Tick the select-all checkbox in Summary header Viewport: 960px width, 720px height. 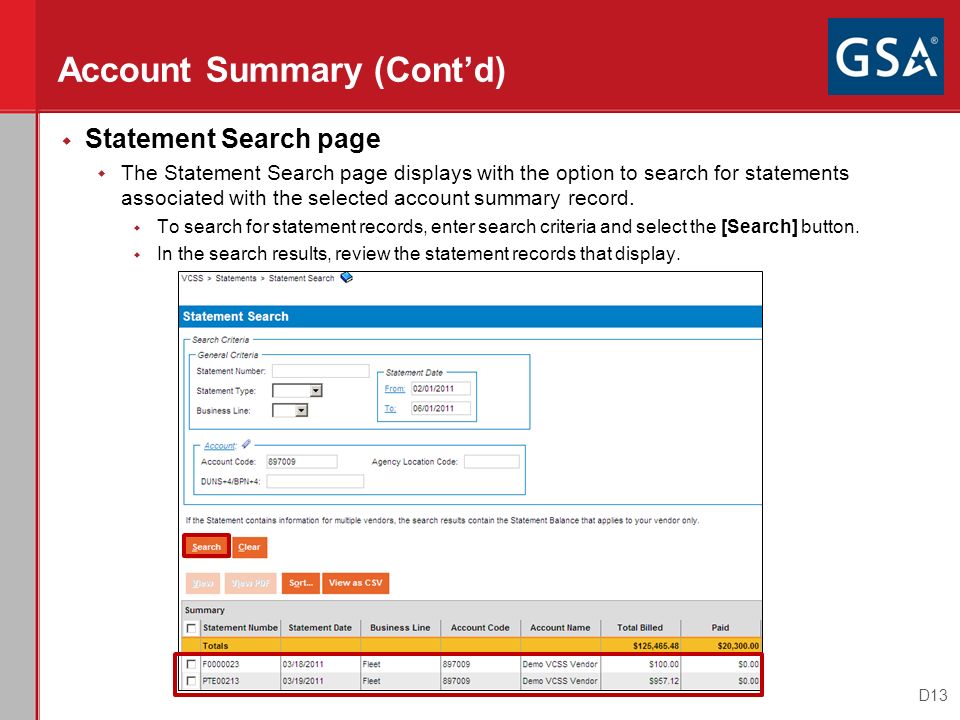pyautogui.click(x=192, y=628)
